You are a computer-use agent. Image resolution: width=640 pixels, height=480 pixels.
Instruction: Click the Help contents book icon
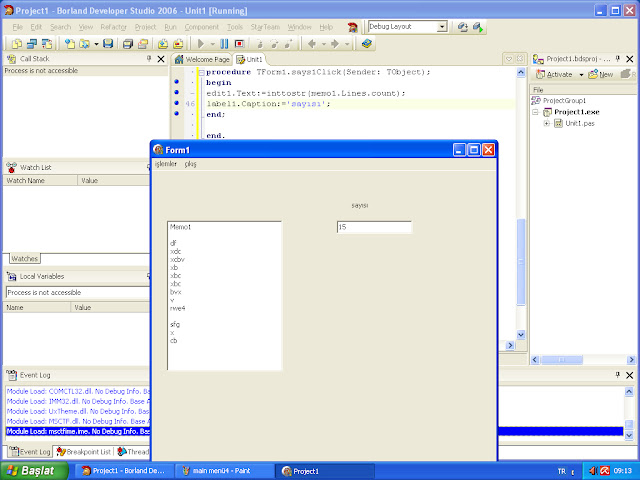pyautogui.click(x=367, y=43)
